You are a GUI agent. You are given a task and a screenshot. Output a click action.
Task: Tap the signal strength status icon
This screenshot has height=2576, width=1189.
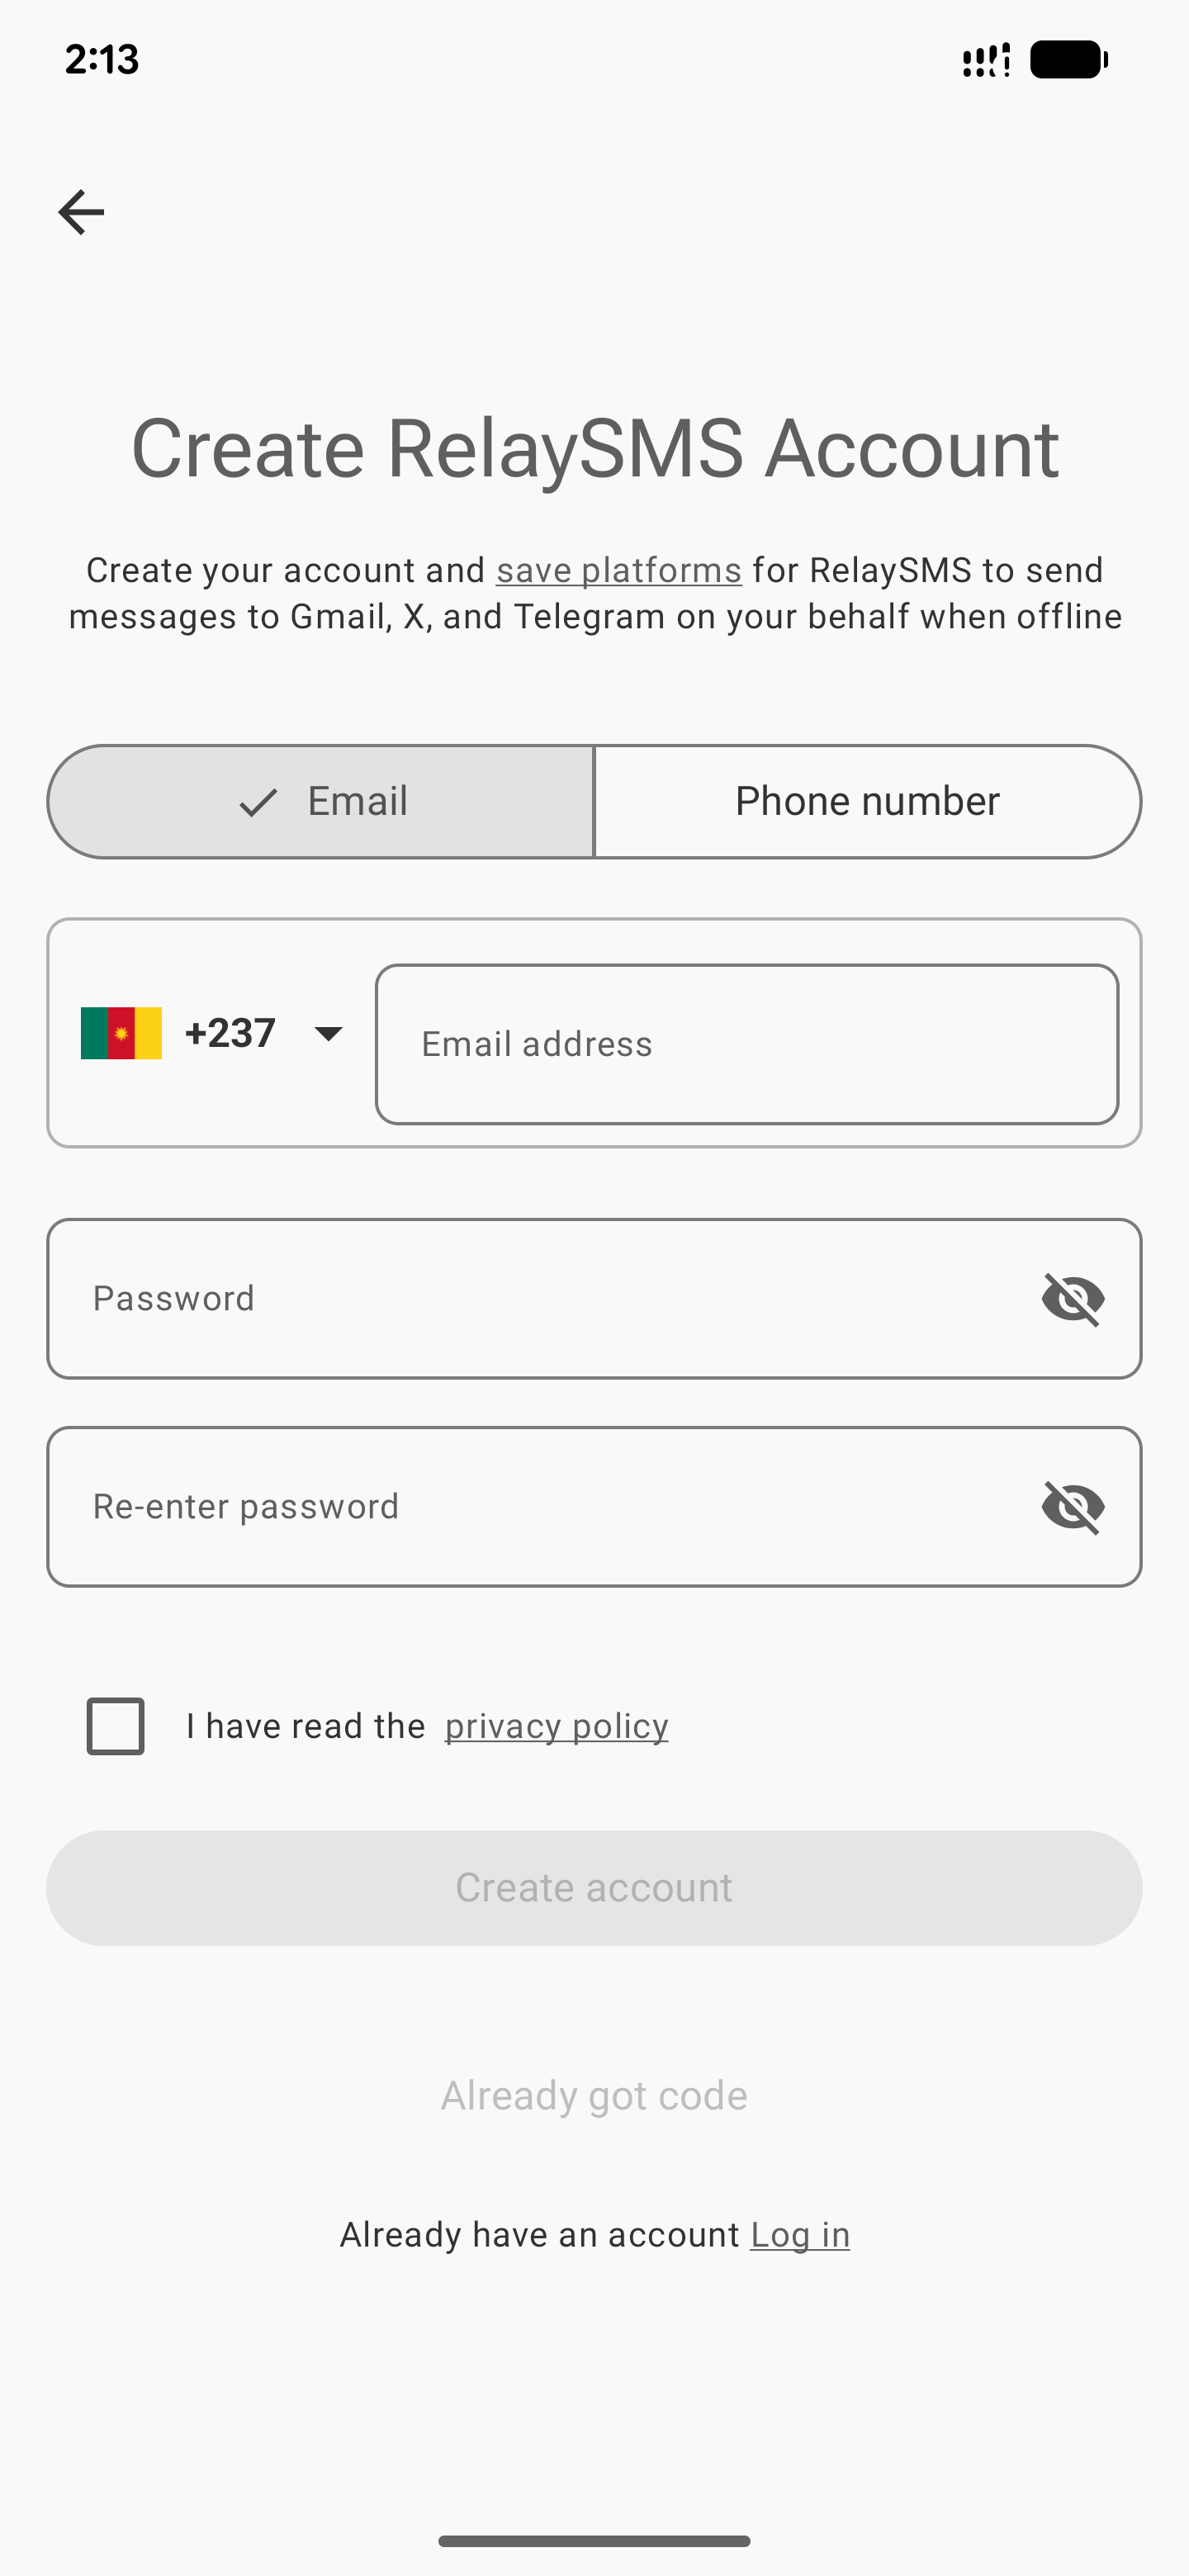985,60
